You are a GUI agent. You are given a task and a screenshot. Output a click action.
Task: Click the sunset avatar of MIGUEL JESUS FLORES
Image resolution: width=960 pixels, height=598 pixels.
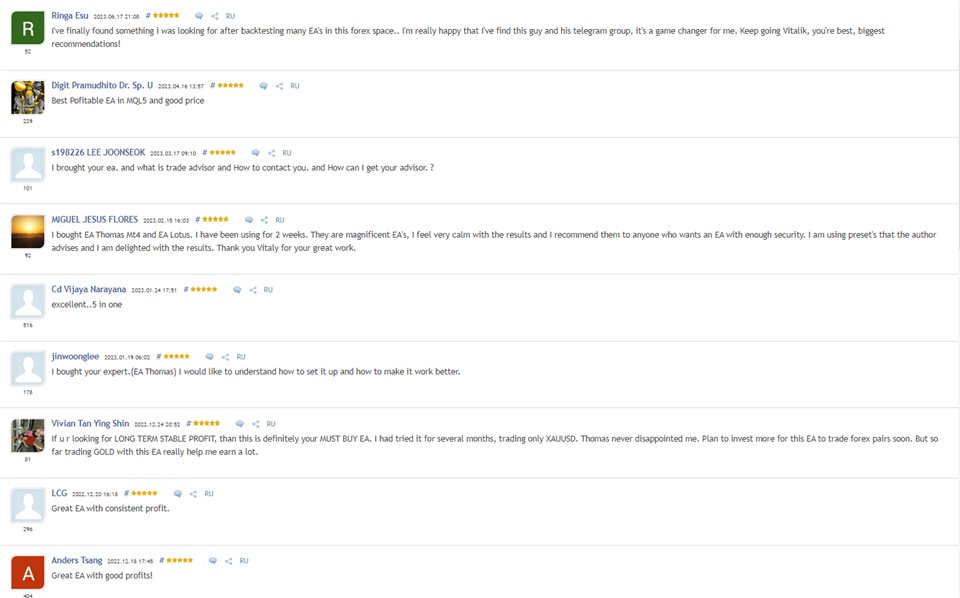click(28, 231)
